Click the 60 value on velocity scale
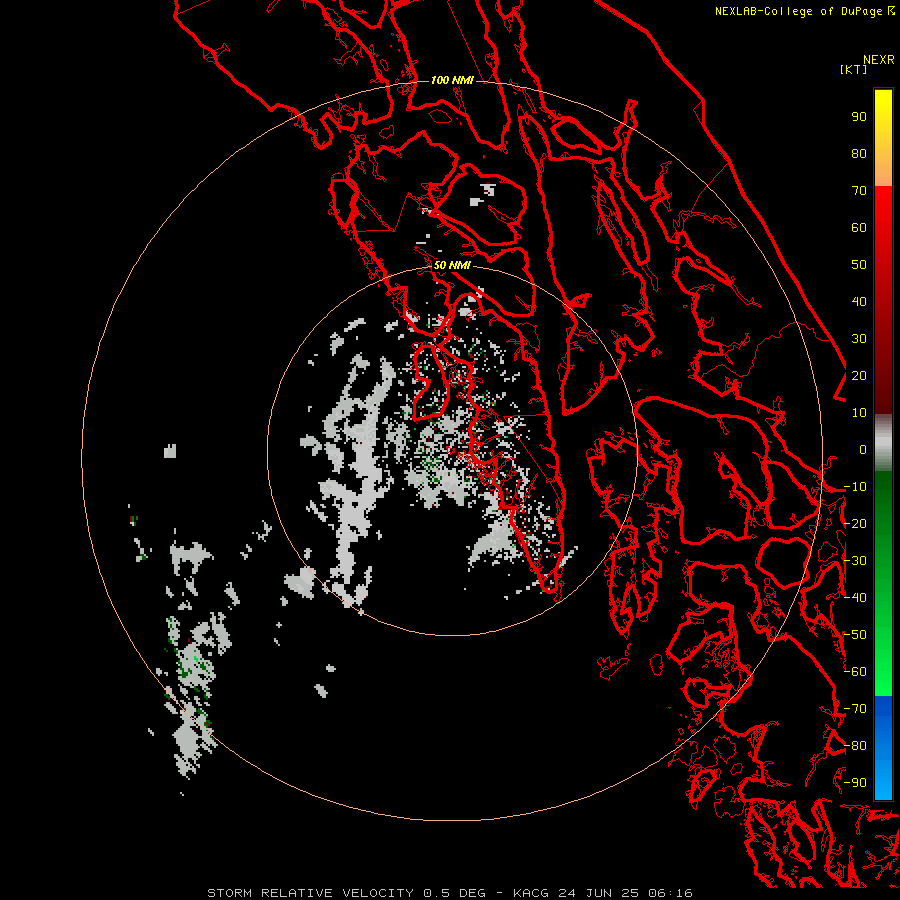The height and width of the screenshot is (900, 900). [859, 227]
